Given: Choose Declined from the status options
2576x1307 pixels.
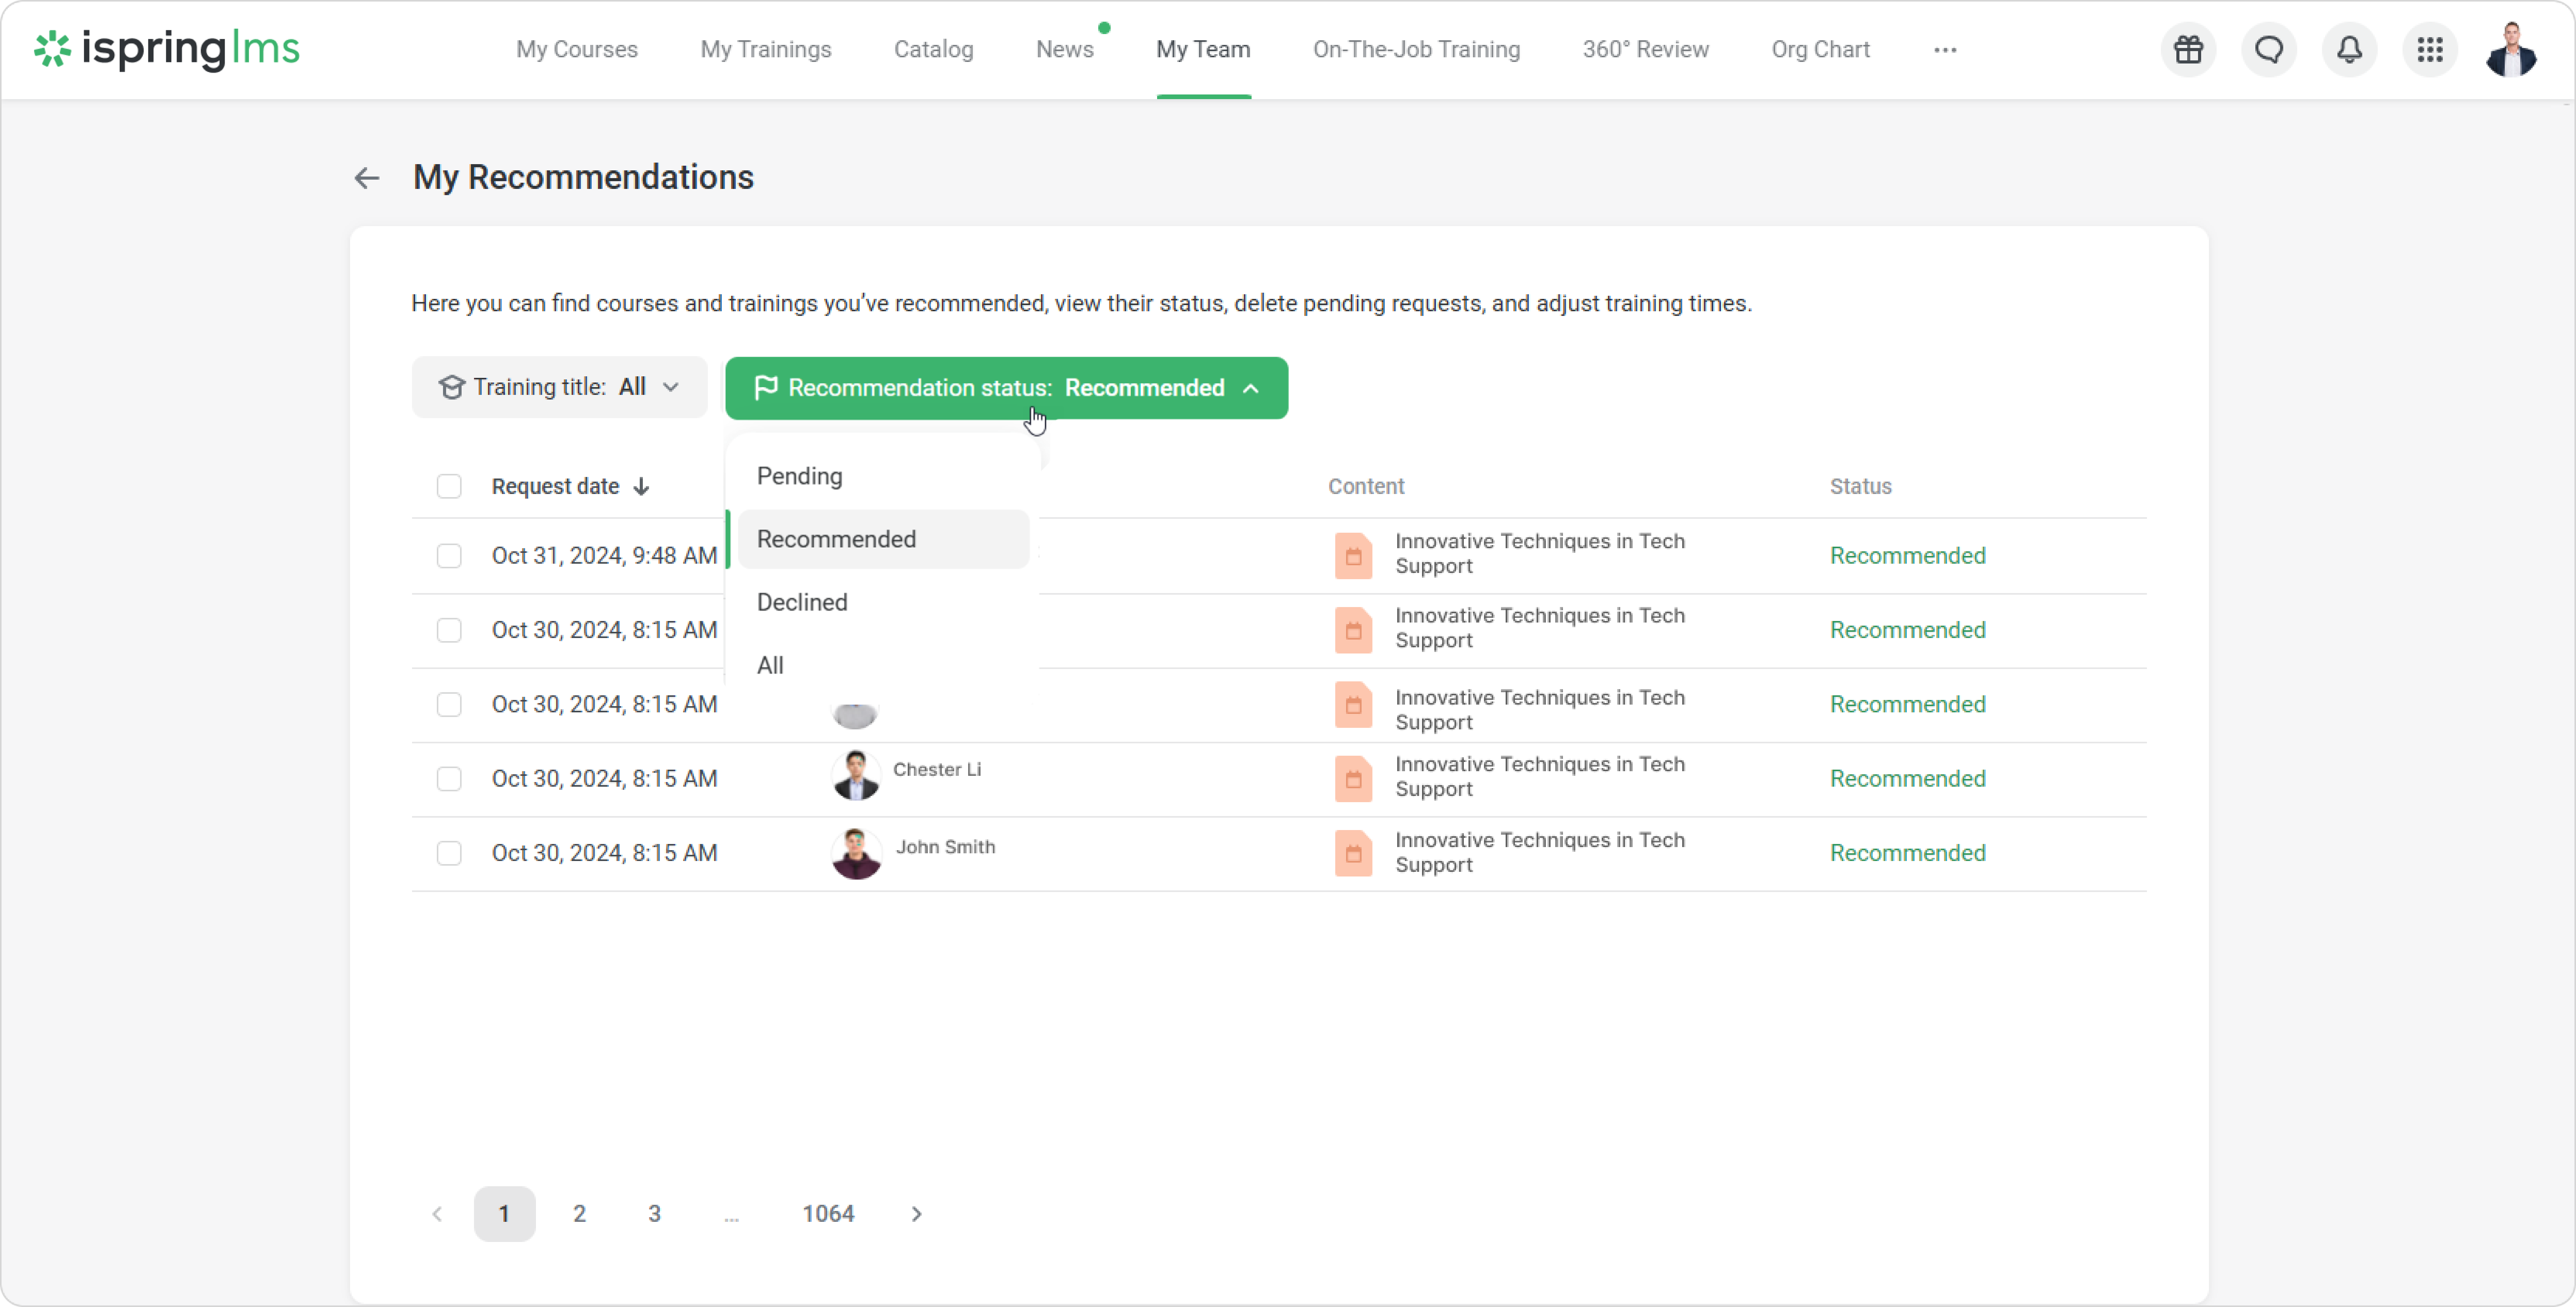Looking at the screenshot, I should point(802,602).
